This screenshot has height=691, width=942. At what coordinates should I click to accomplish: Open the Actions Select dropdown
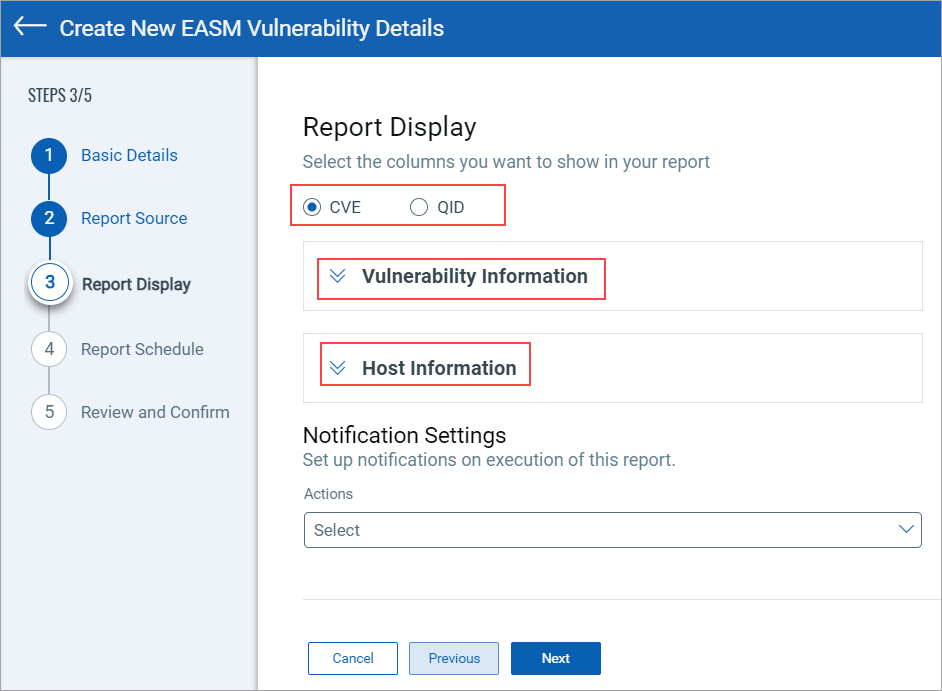[613, 530]
